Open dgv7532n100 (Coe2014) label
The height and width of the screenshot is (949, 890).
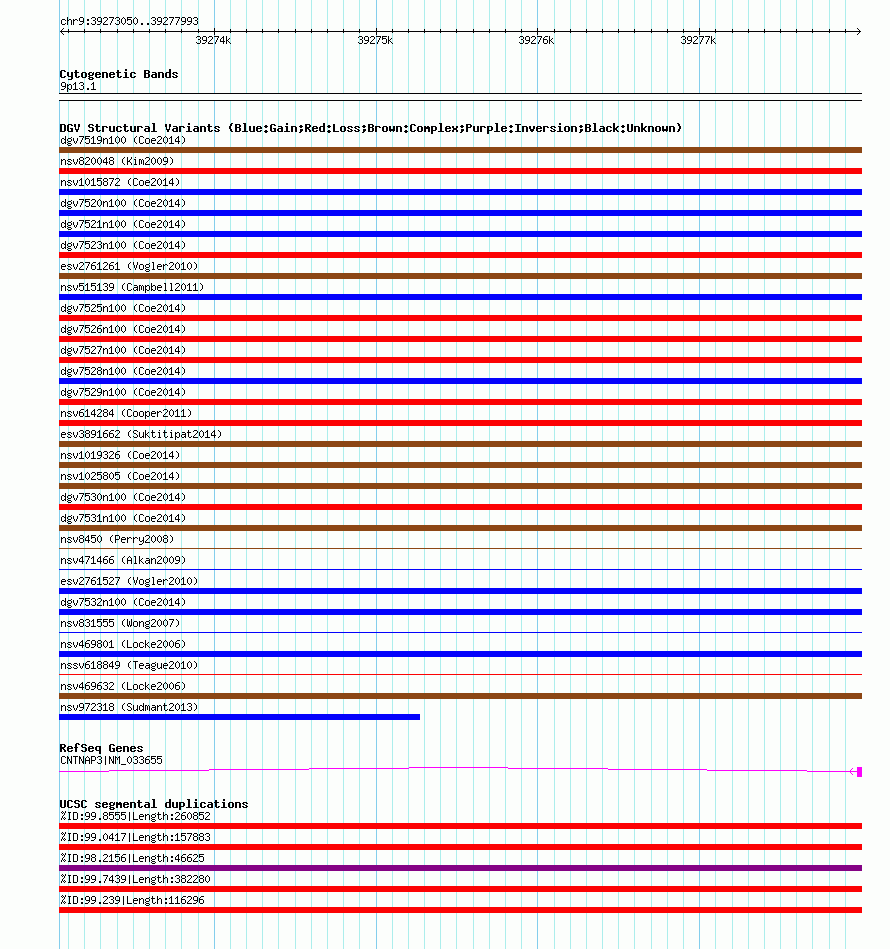coord(123,602)
